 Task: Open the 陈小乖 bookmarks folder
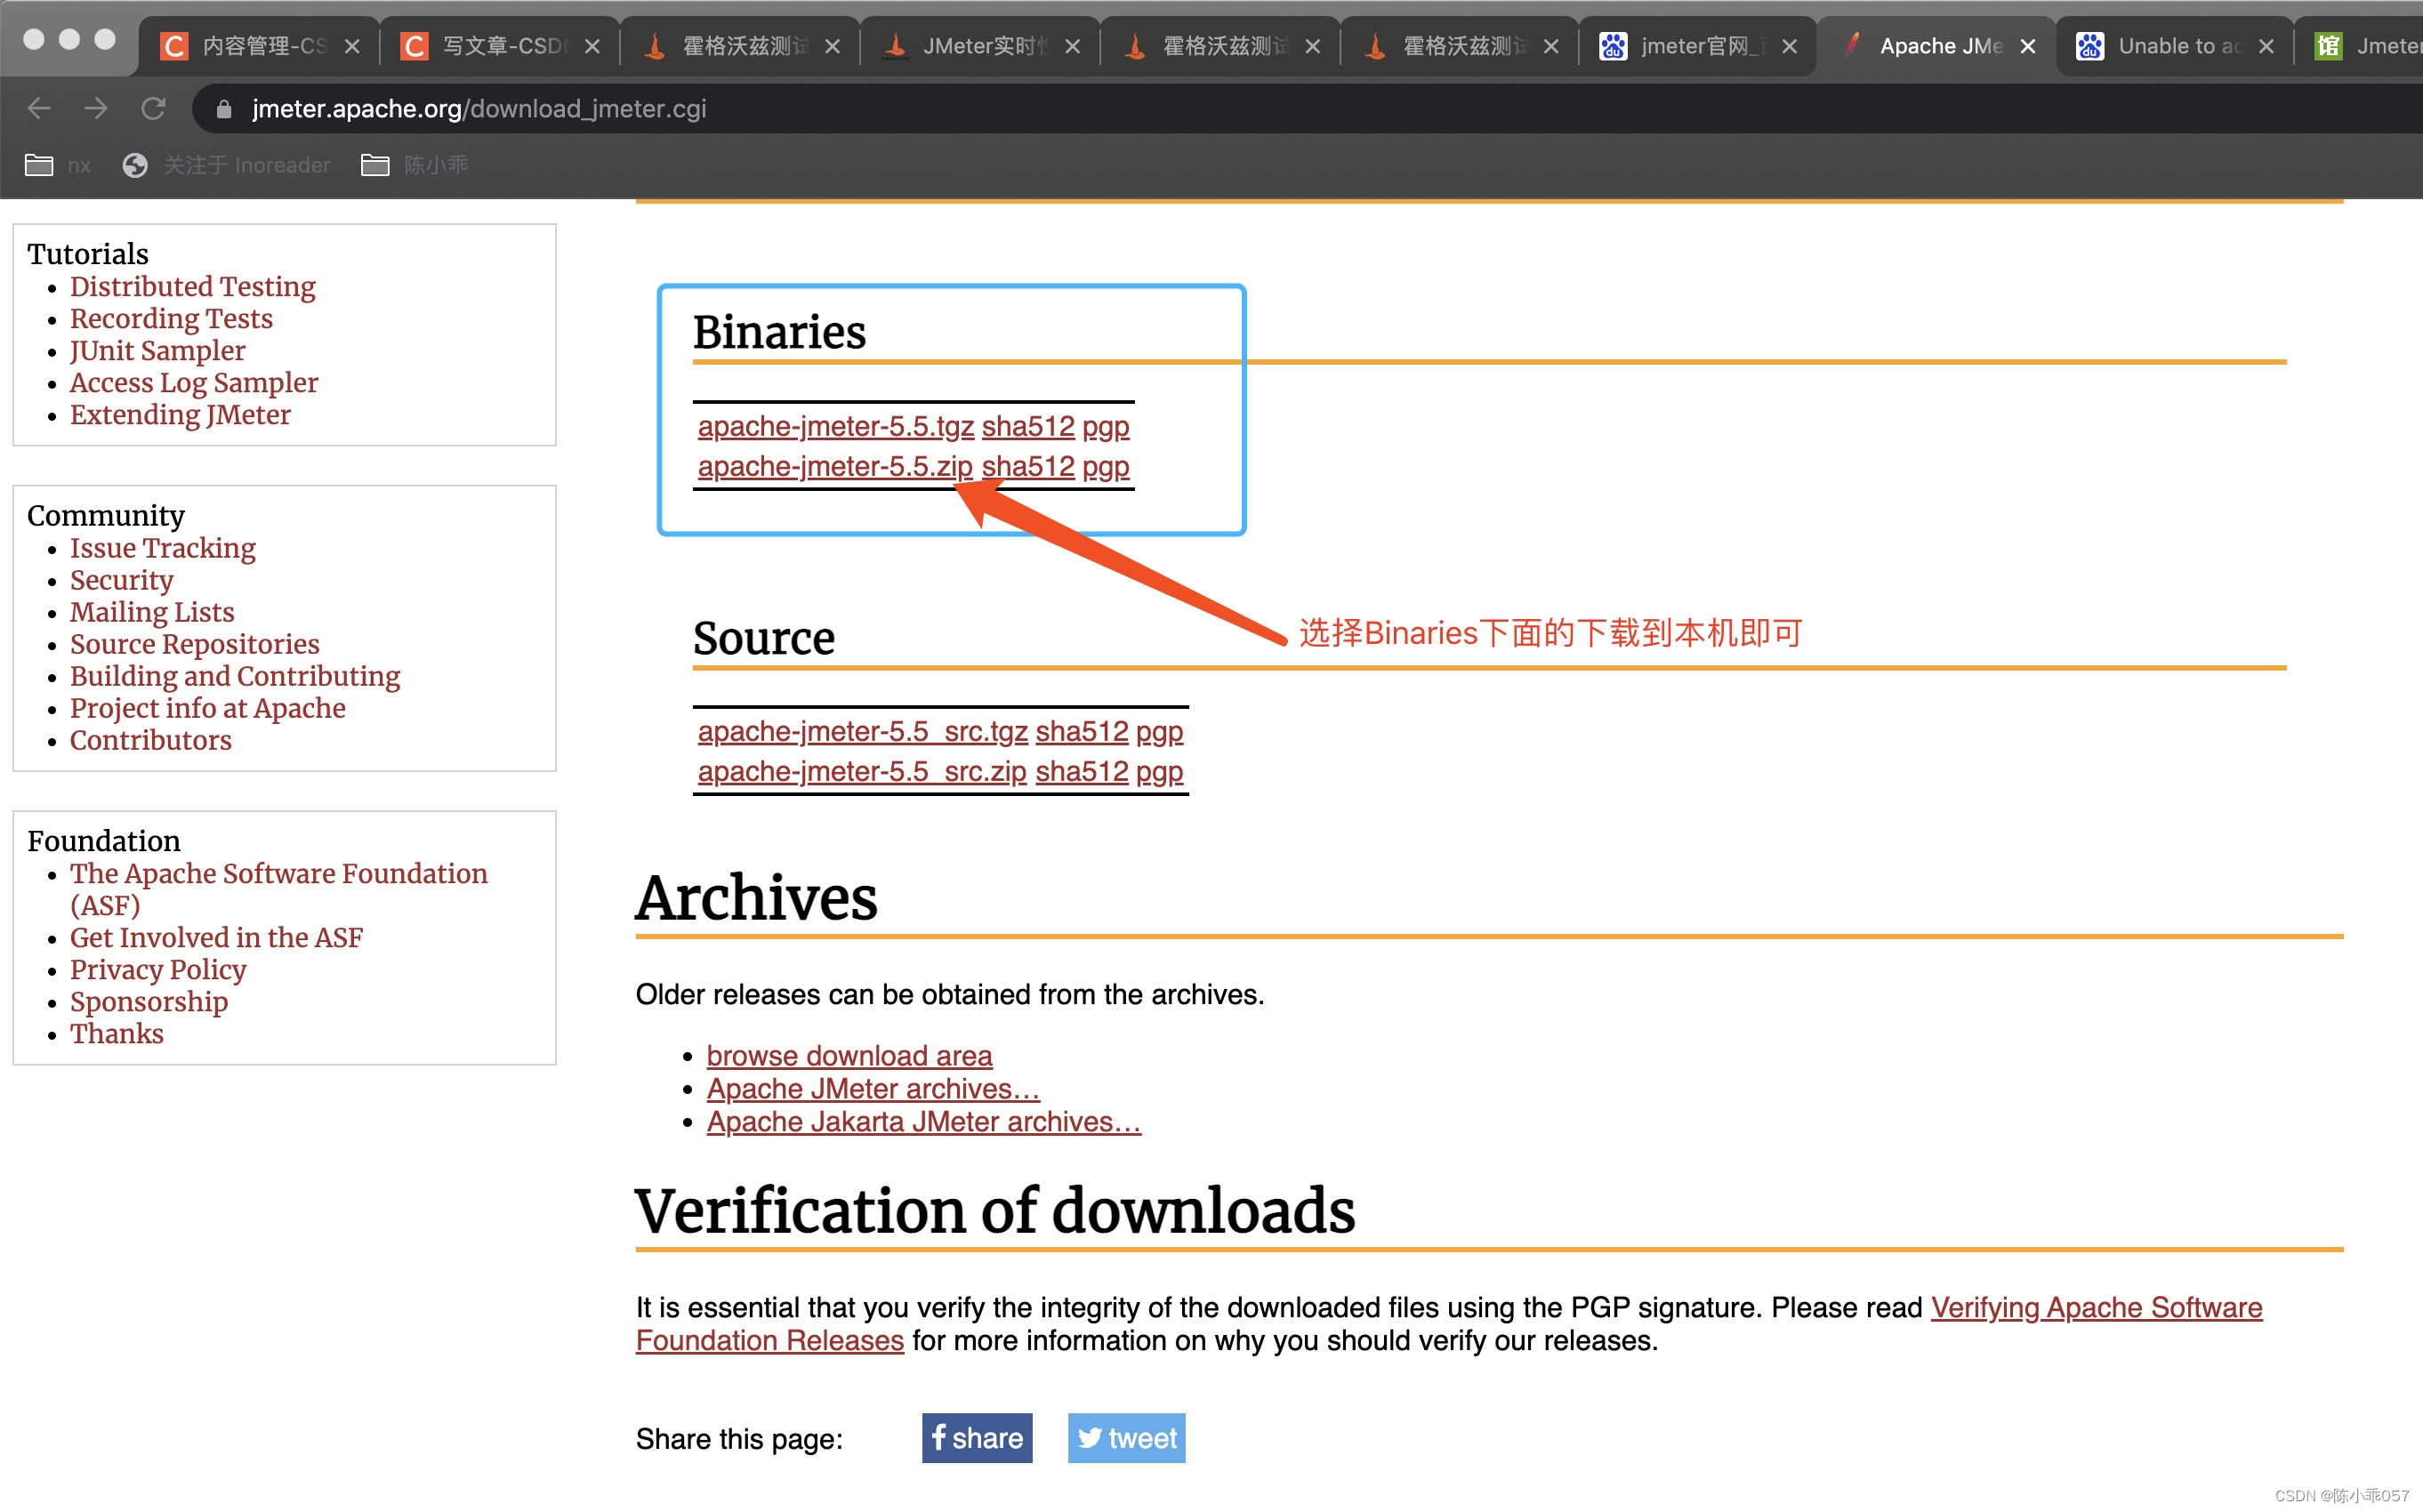pyautogui.click(x=414, y=165)
